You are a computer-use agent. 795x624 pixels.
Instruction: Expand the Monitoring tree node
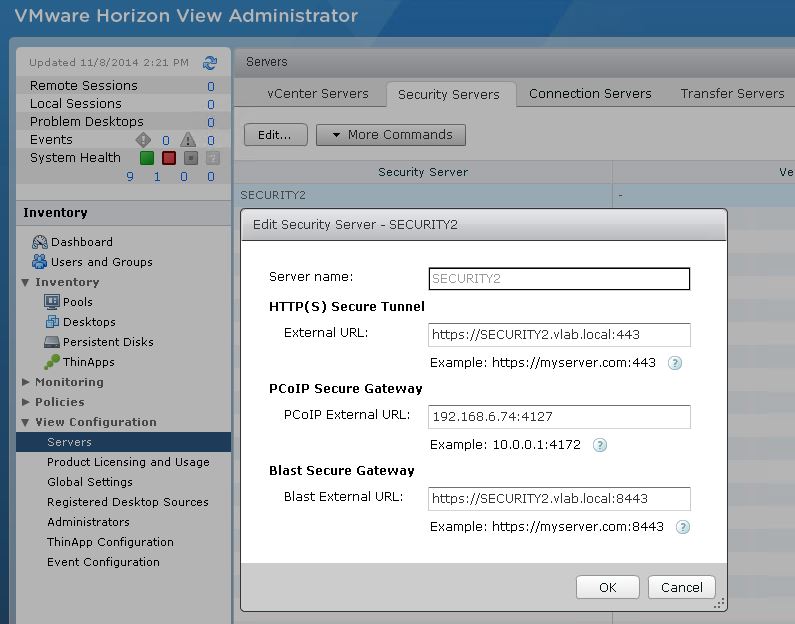25,382
